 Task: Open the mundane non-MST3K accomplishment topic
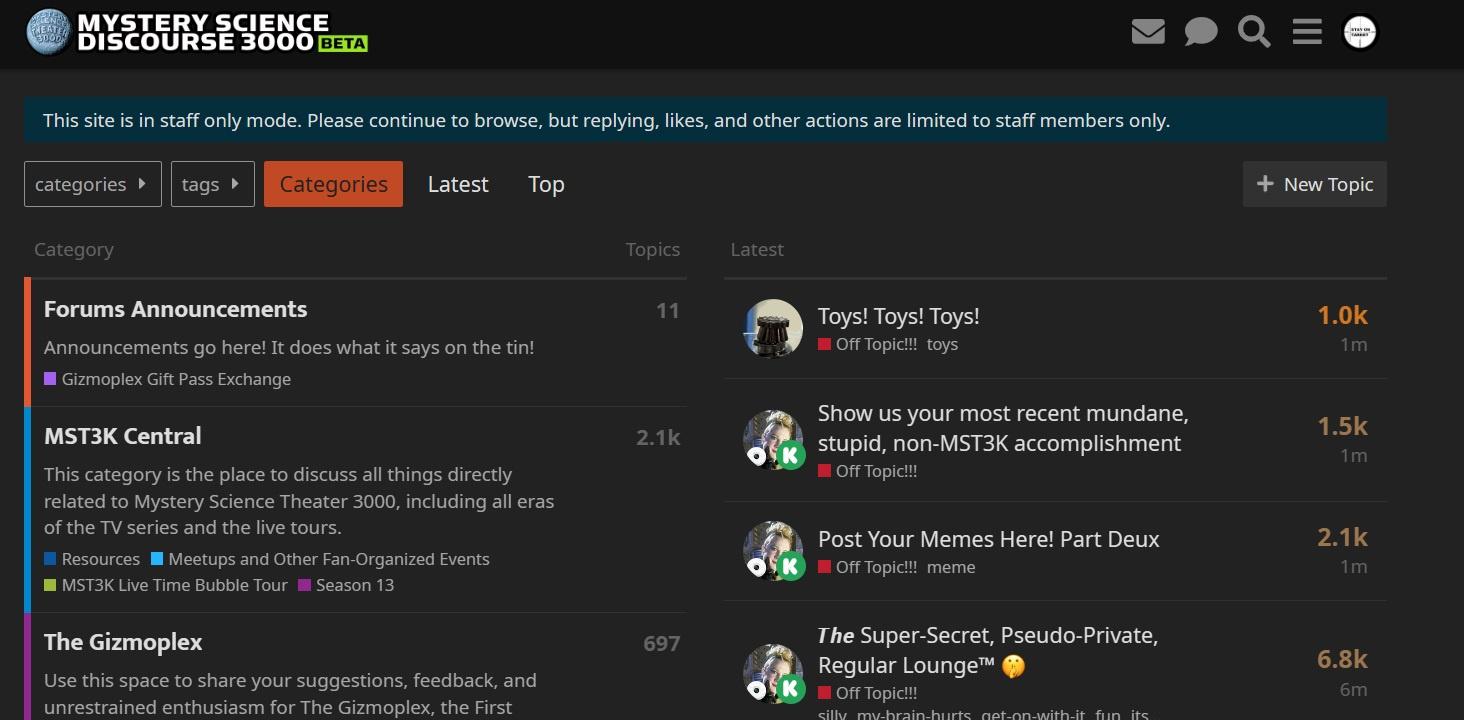coord(1003,428)
